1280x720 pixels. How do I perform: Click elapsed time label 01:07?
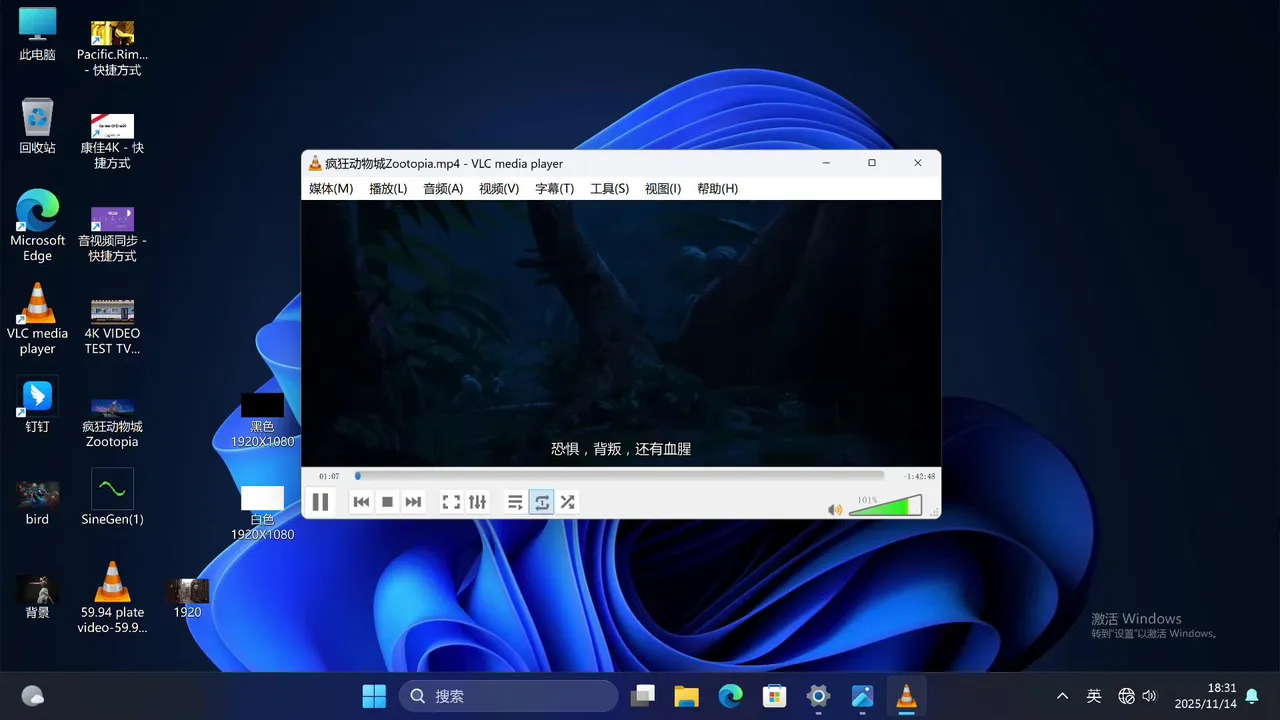[329, 477]
